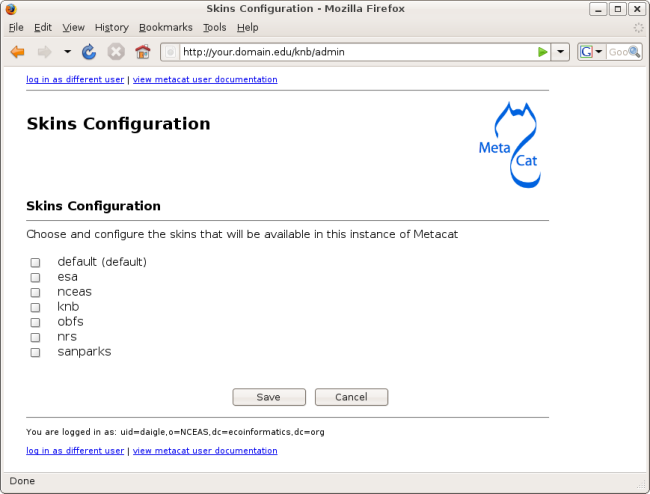Viewport: 650px width, 494px height.
Task: Open the Google search engine selector
Action: click(x=591, y=52)
